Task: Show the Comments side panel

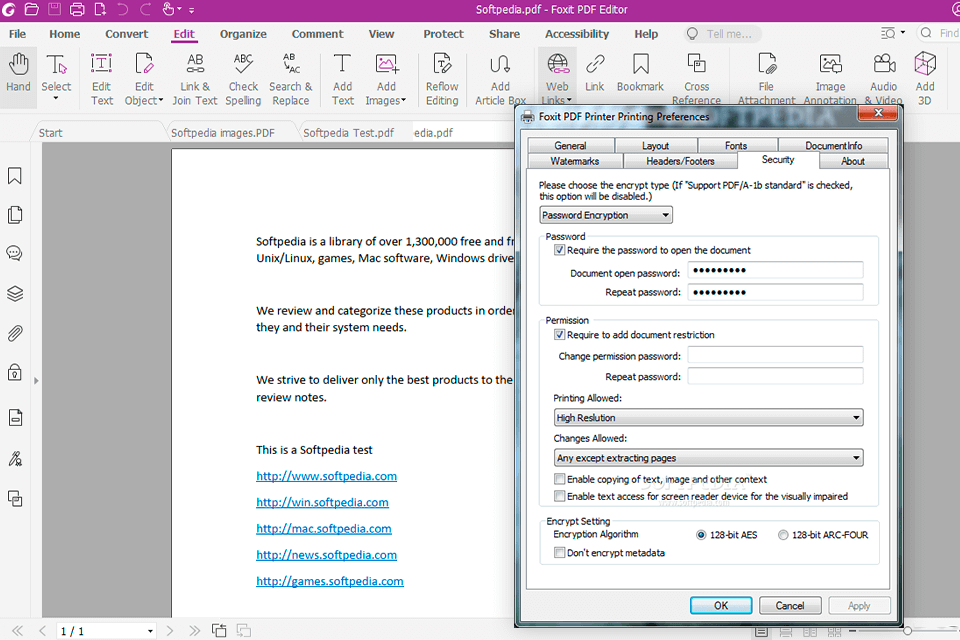Action: [x=15, y=254]
